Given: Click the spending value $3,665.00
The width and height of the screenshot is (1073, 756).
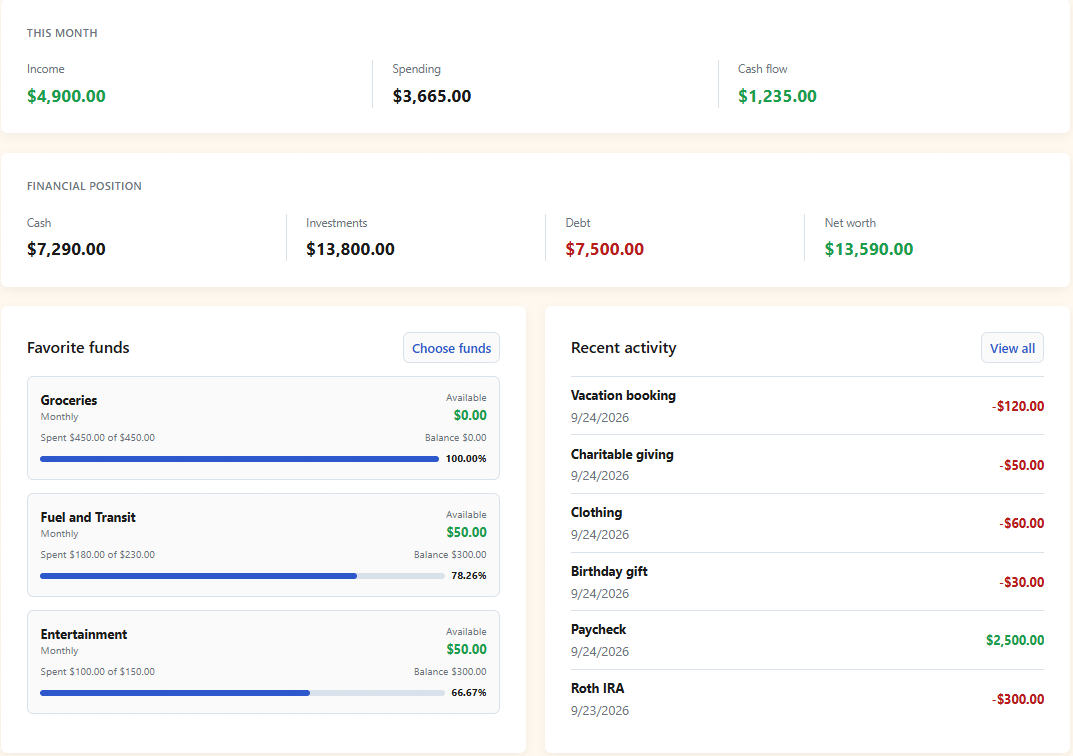Looking at the screenshot, I should [x=432, y=96].
